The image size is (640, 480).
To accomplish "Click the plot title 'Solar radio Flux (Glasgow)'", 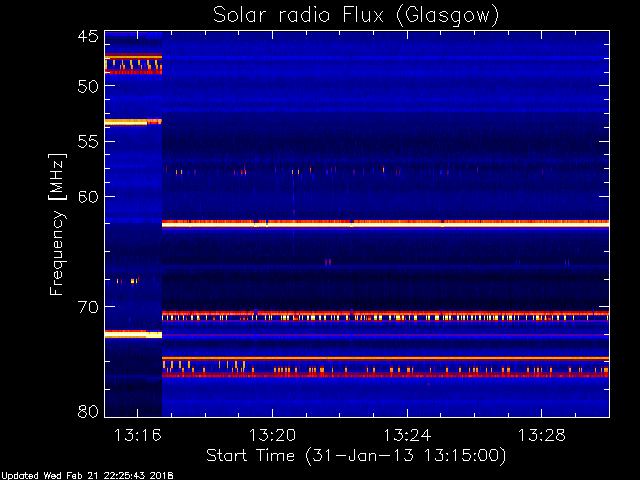I will point(356,16).
